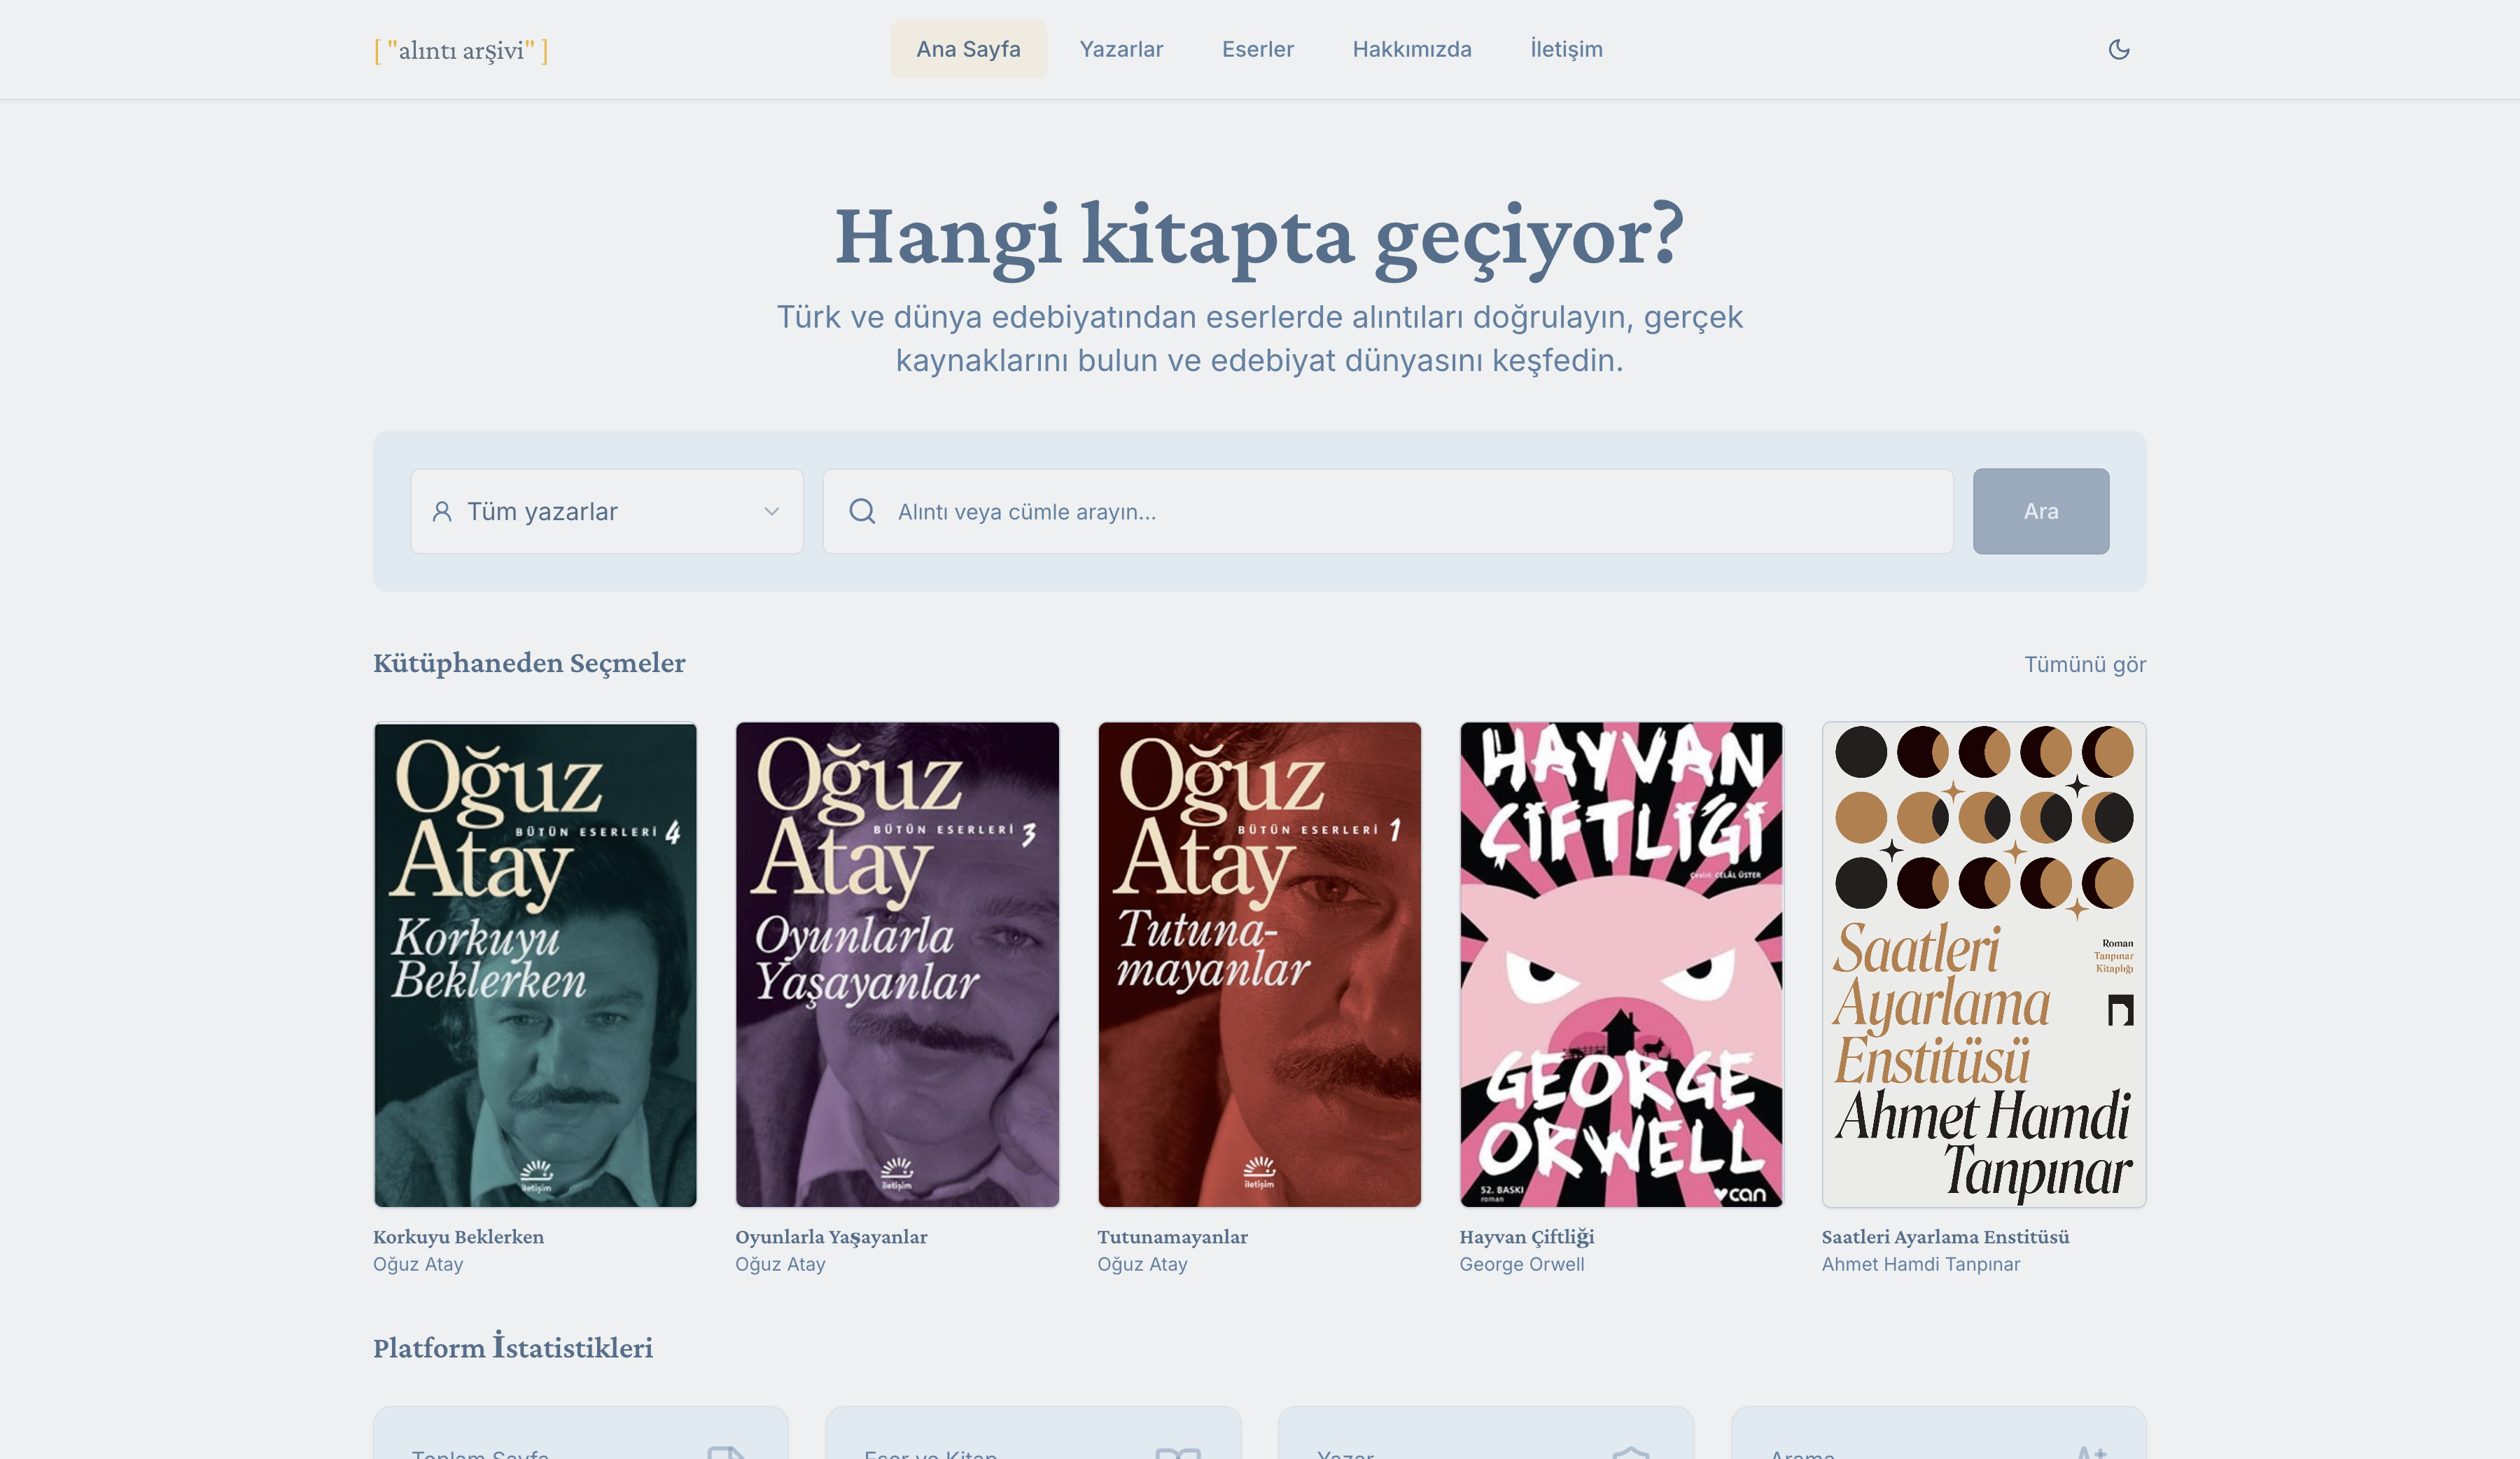Viewport: 2520px width, 1459px height.
Task: Click the Platform İstatistikleri heading
Action: (x=513, y=1347)
